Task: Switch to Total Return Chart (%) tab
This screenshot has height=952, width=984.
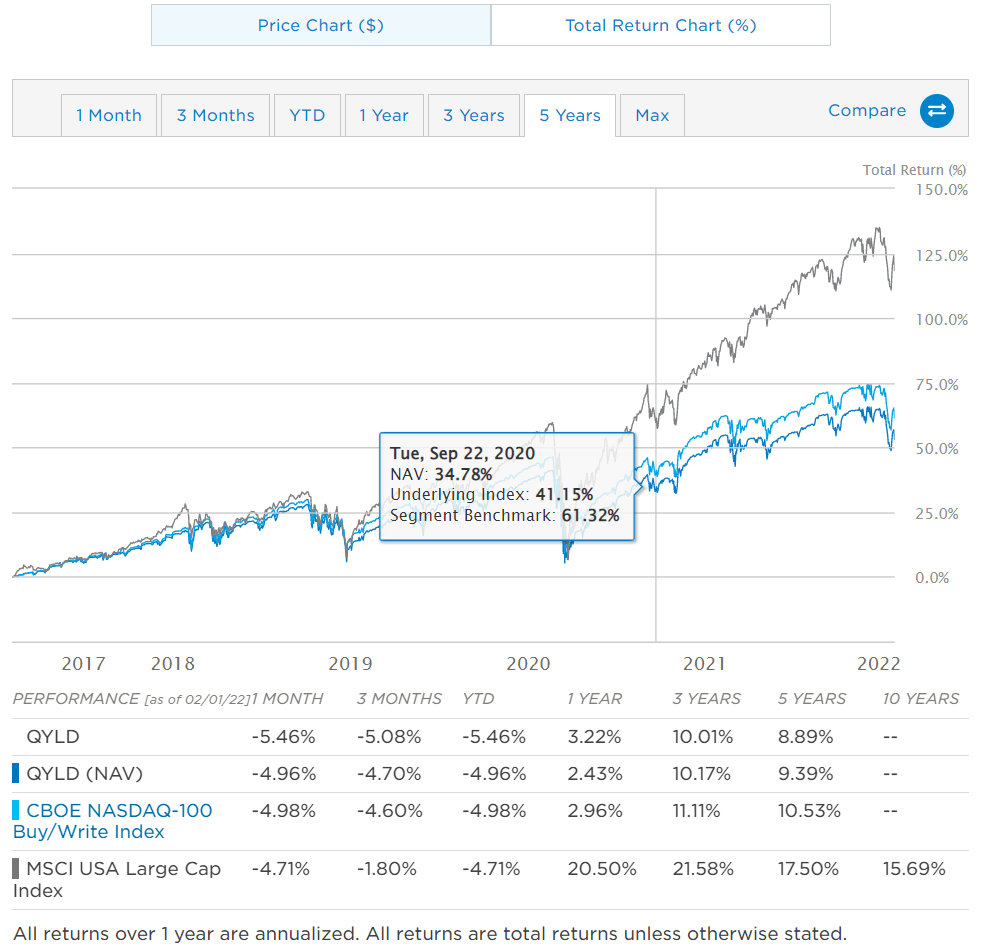Action: [660, 25]
